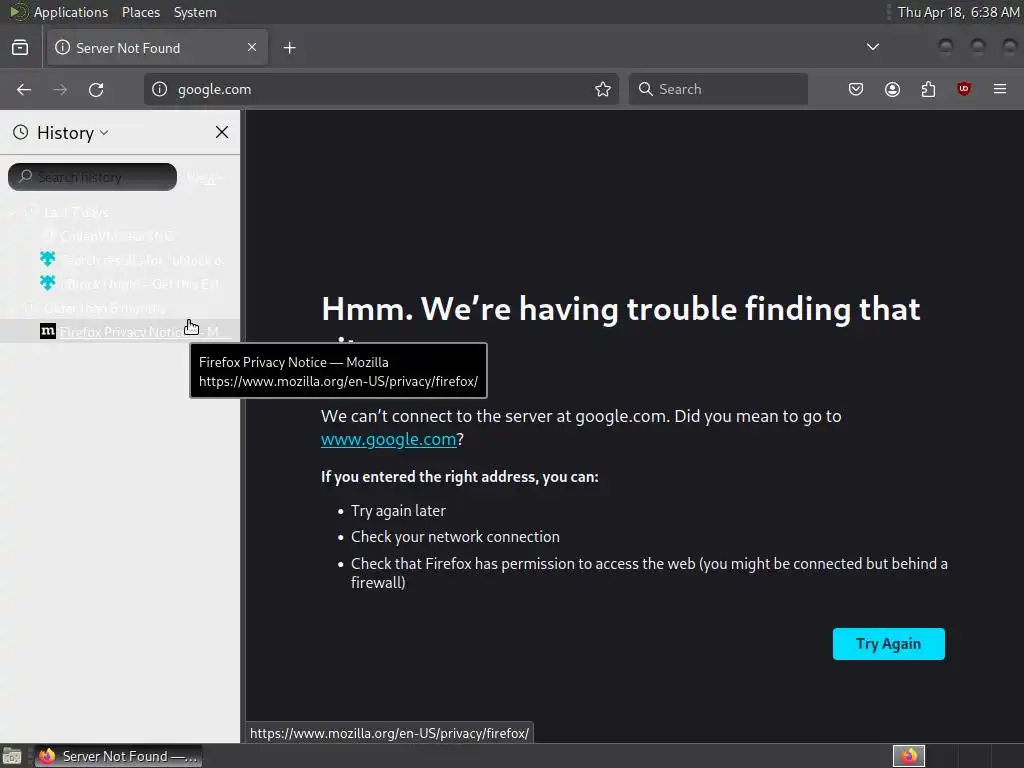1024x768 pixels.
Task: Open the Places menu
Action: tap(141, 12)
